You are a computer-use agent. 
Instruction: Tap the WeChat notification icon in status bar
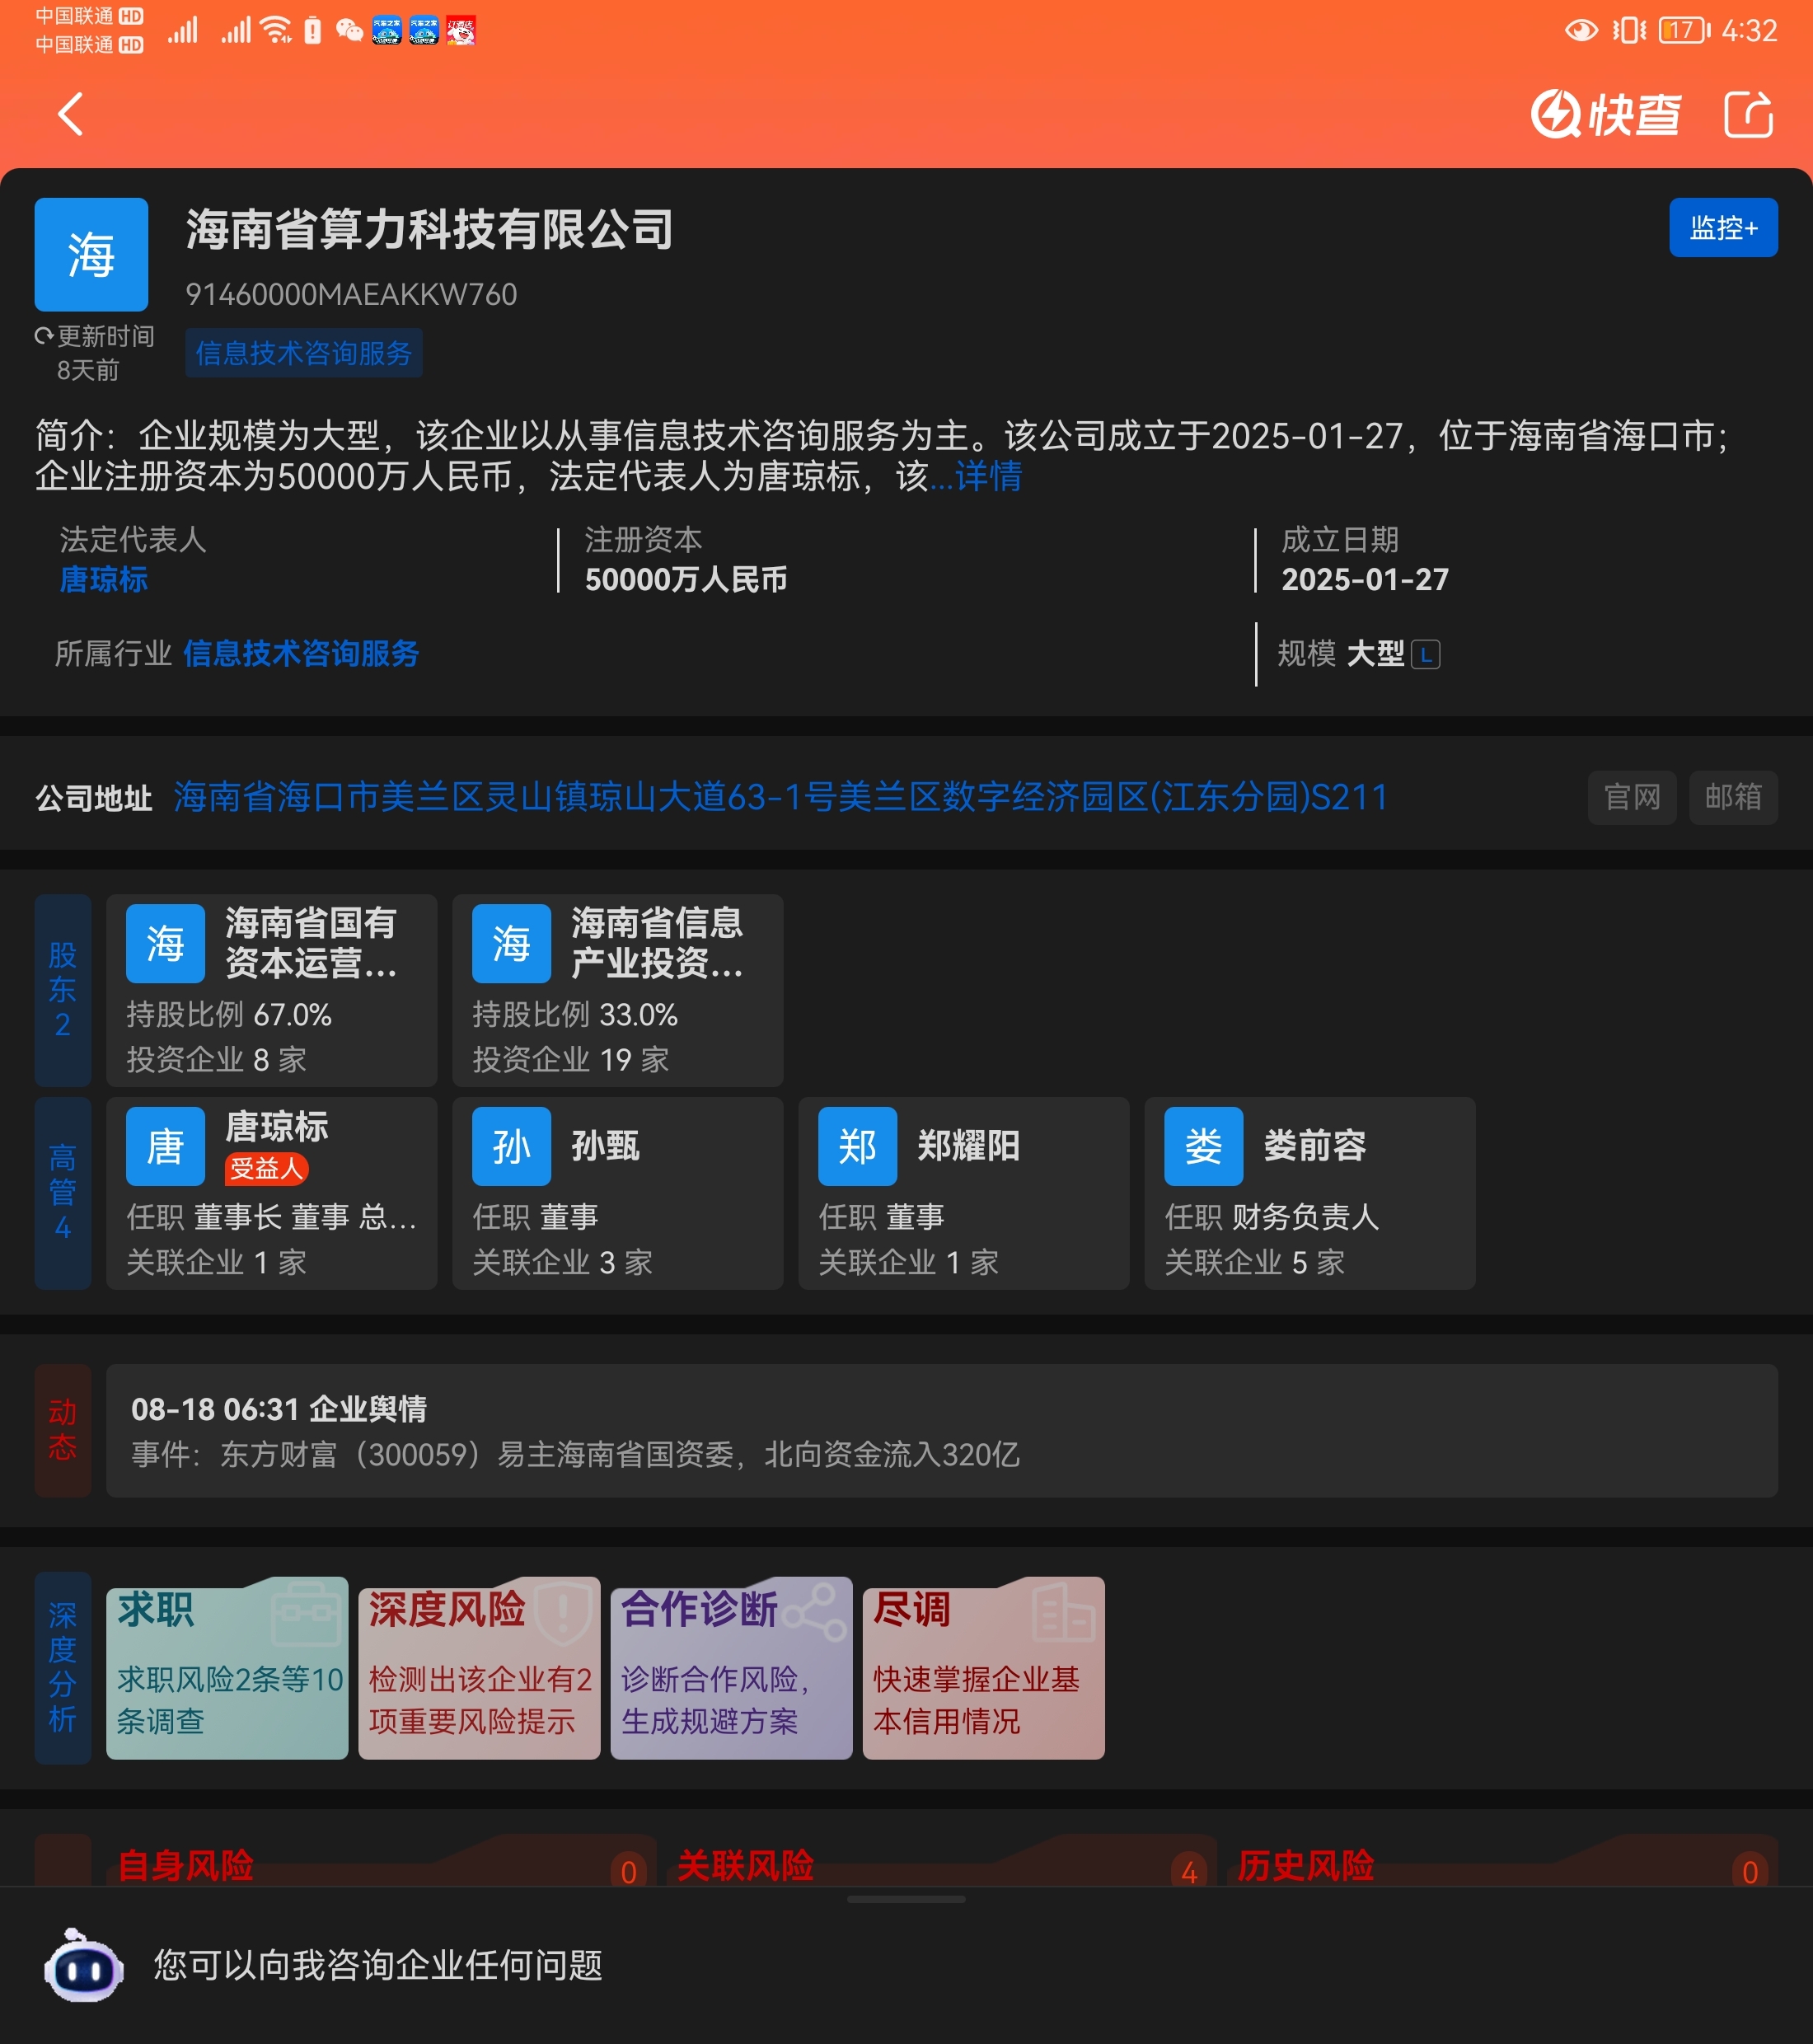349,30
